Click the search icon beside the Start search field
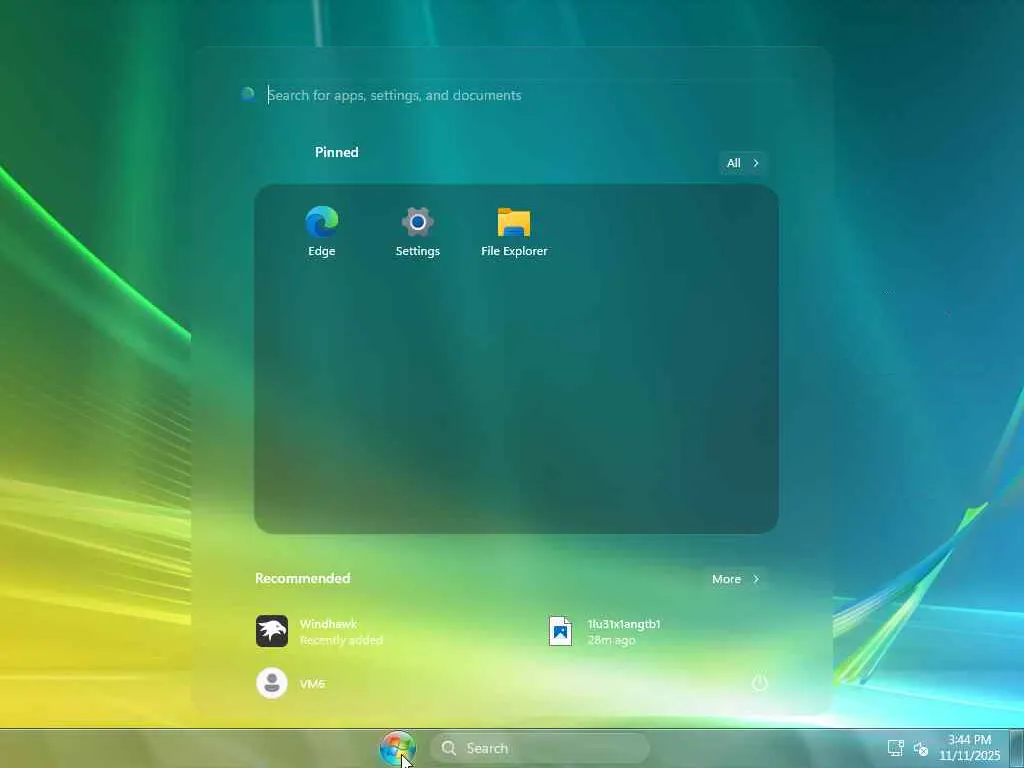 click(x=248, y=95)
